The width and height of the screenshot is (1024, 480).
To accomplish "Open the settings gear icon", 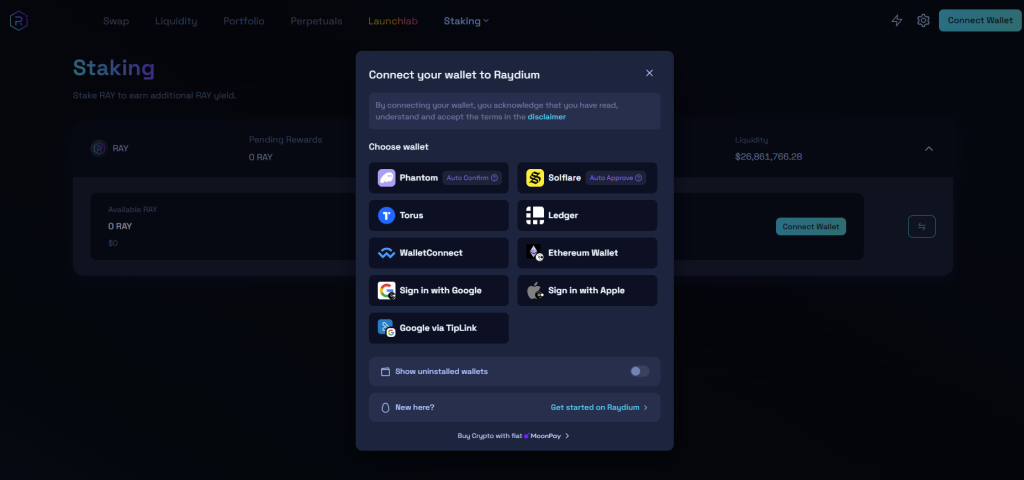I will click(x=923, y=21).
